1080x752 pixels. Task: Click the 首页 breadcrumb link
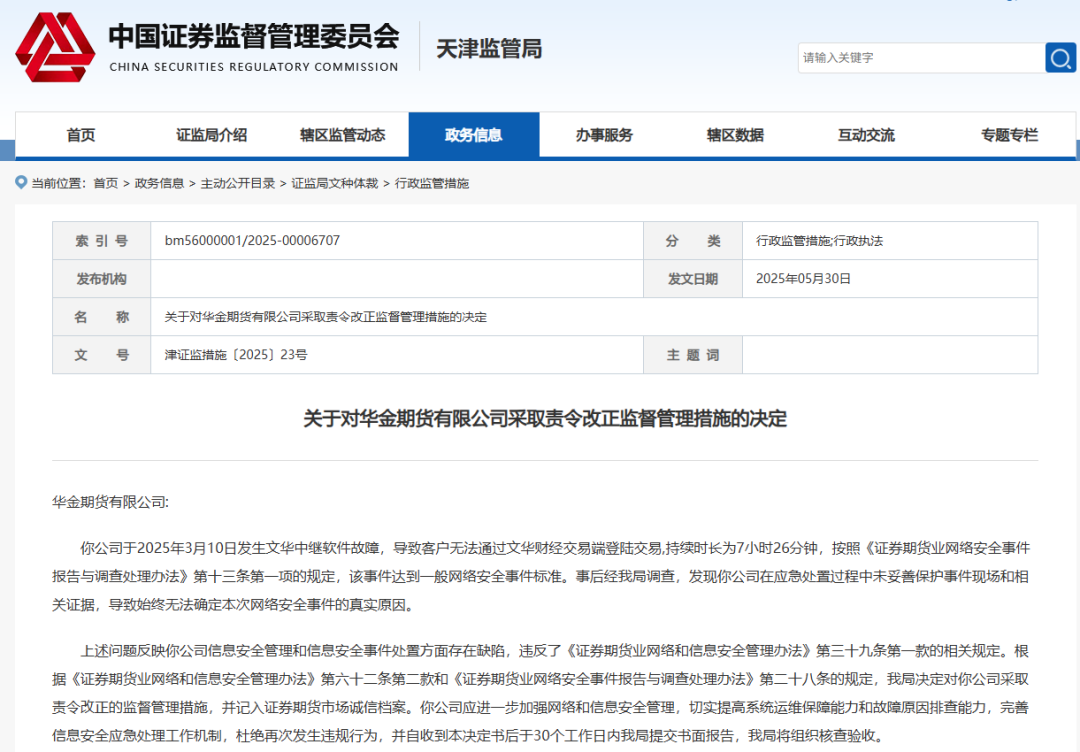[105, 184]
